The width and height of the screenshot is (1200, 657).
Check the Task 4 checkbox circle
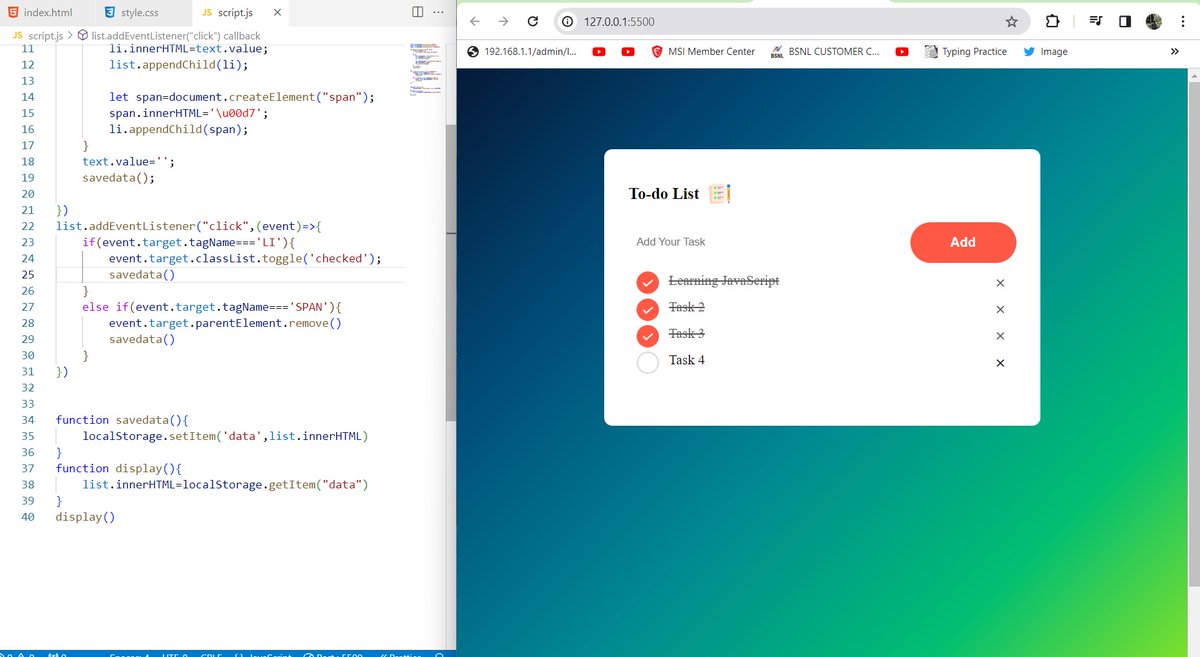(x=647, y=361)
